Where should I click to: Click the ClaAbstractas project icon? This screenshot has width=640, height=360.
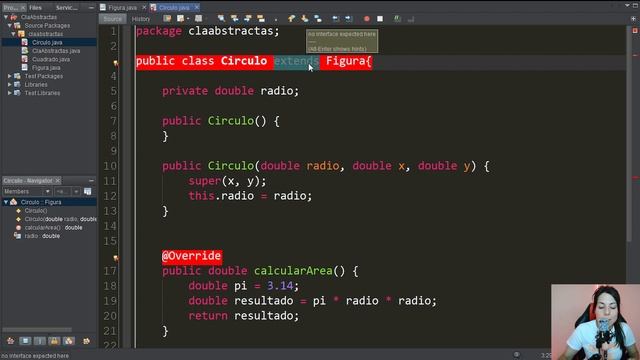click(14, 17)
